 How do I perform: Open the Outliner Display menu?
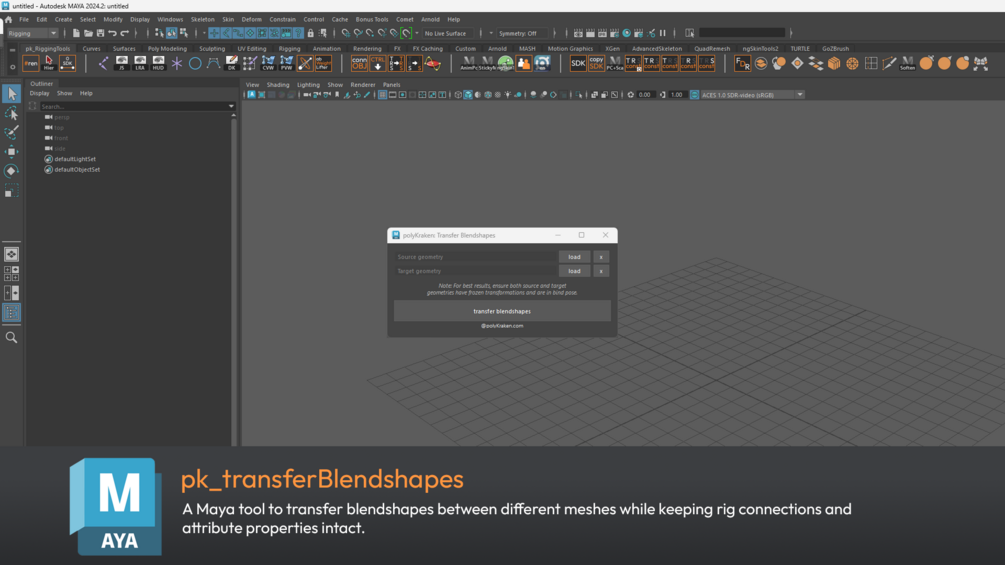[40, 94]
